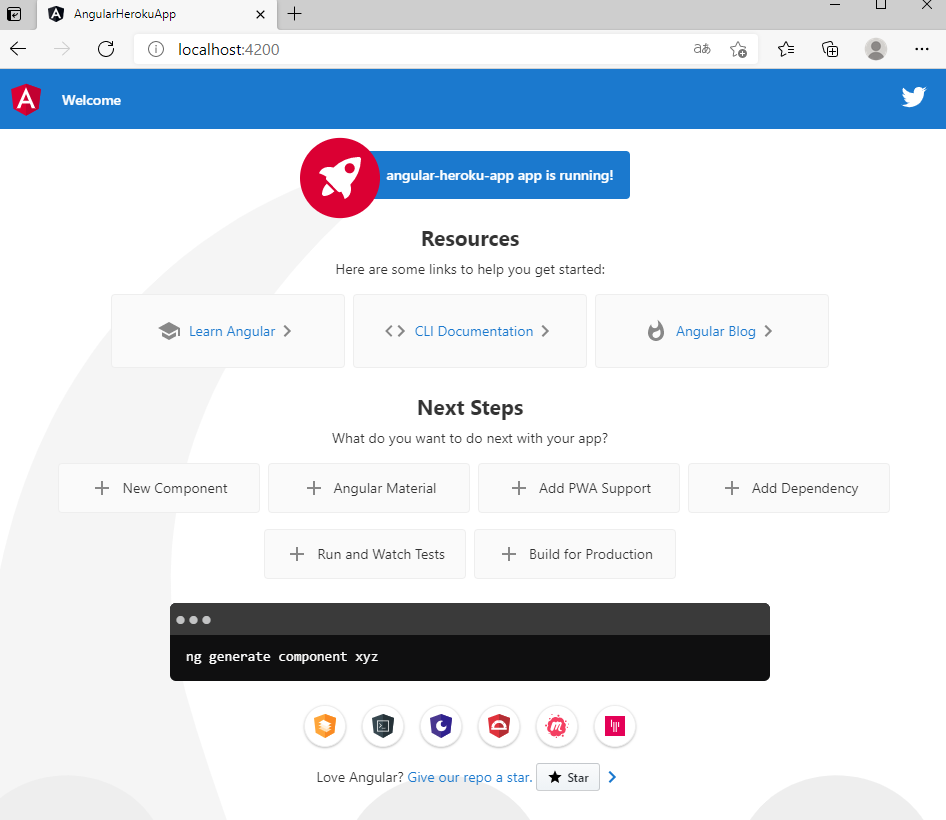Open the Learn Angular card

pyautogui.click(x=228, y=331)
